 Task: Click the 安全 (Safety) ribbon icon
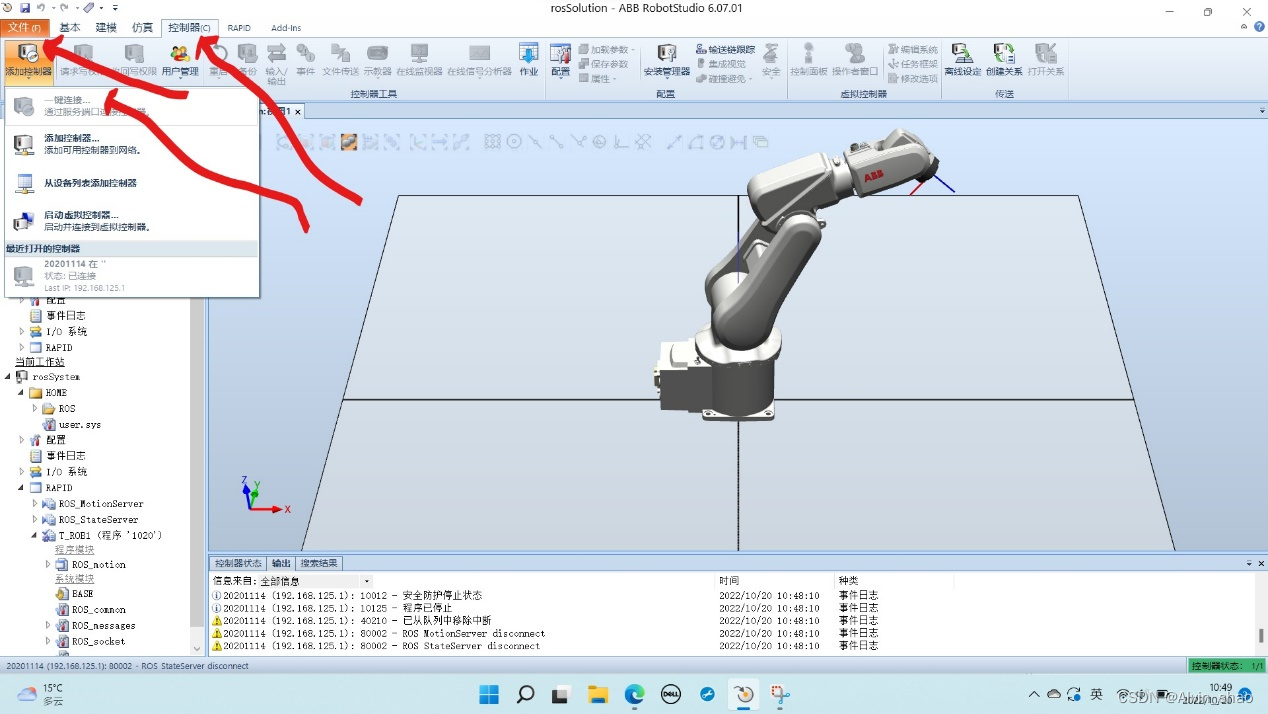[x=771, y=60]
